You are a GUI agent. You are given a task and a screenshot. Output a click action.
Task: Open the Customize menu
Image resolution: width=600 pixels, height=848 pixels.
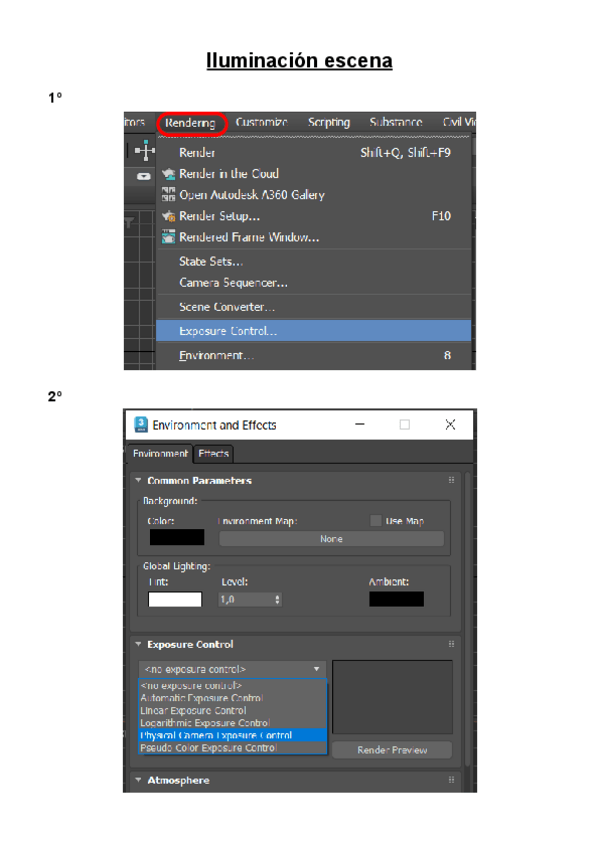click(261, 122)
